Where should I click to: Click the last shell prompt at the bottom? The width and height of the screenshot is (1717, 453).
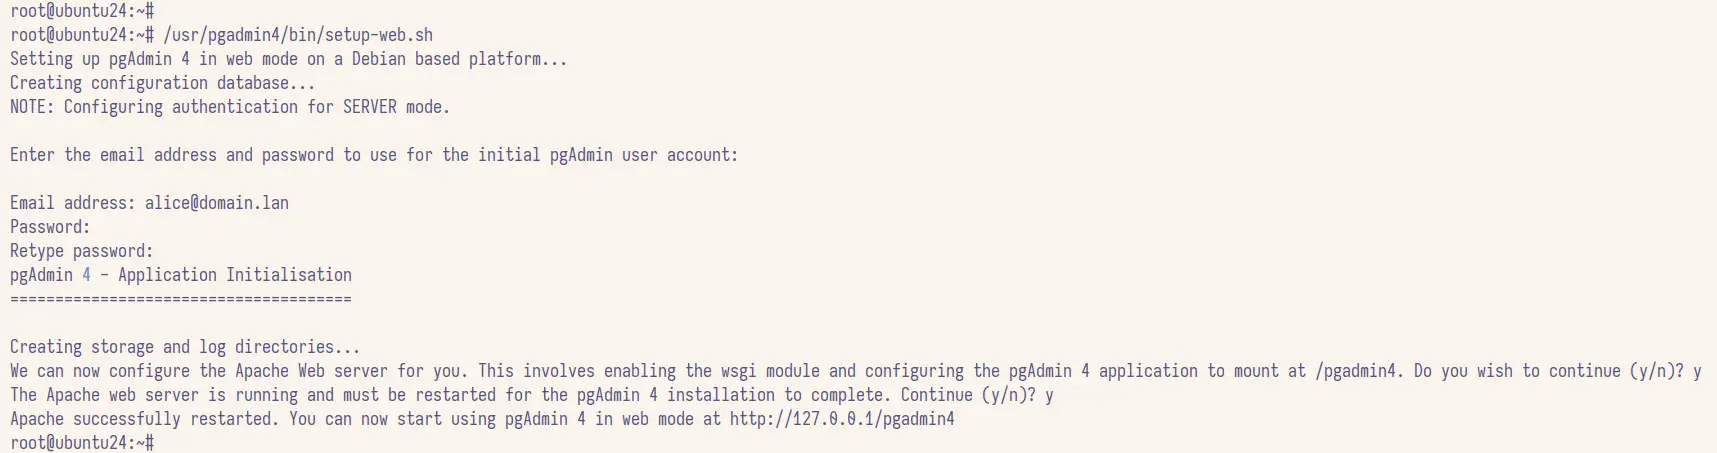click(x=82, y=443)
